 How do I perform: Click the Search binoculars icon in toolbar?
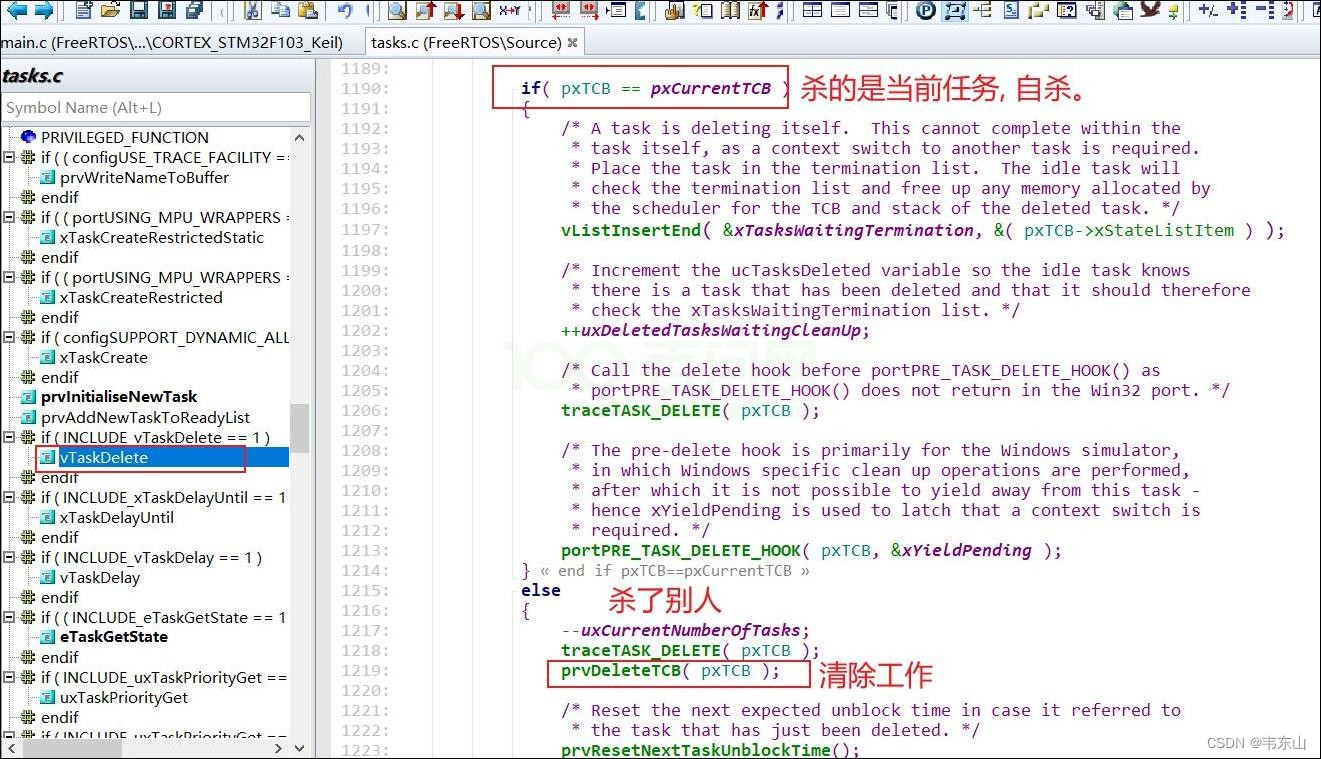click(x=397, y=11)
